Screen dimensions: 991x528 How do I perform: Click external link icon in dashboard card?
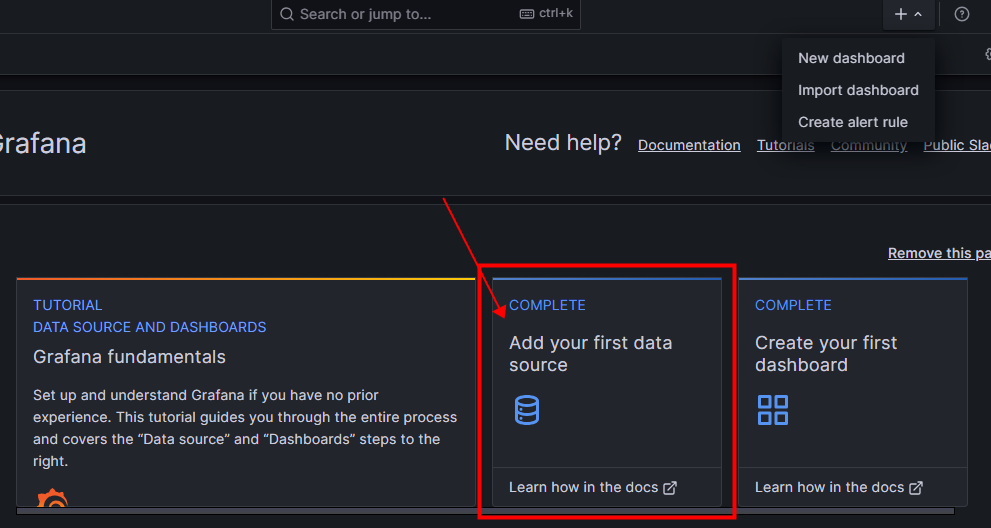pos(916,488)
